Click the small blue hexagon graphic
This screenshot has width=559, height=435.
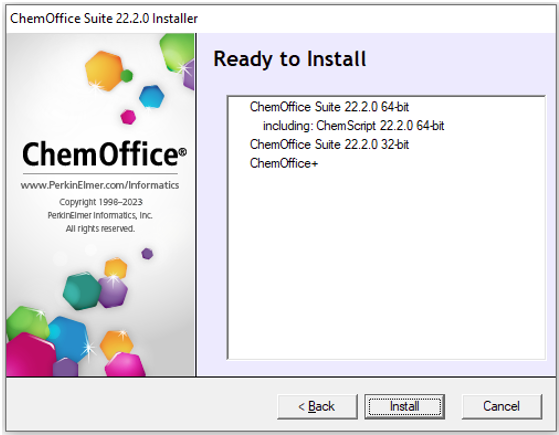(x=152, y=96)
